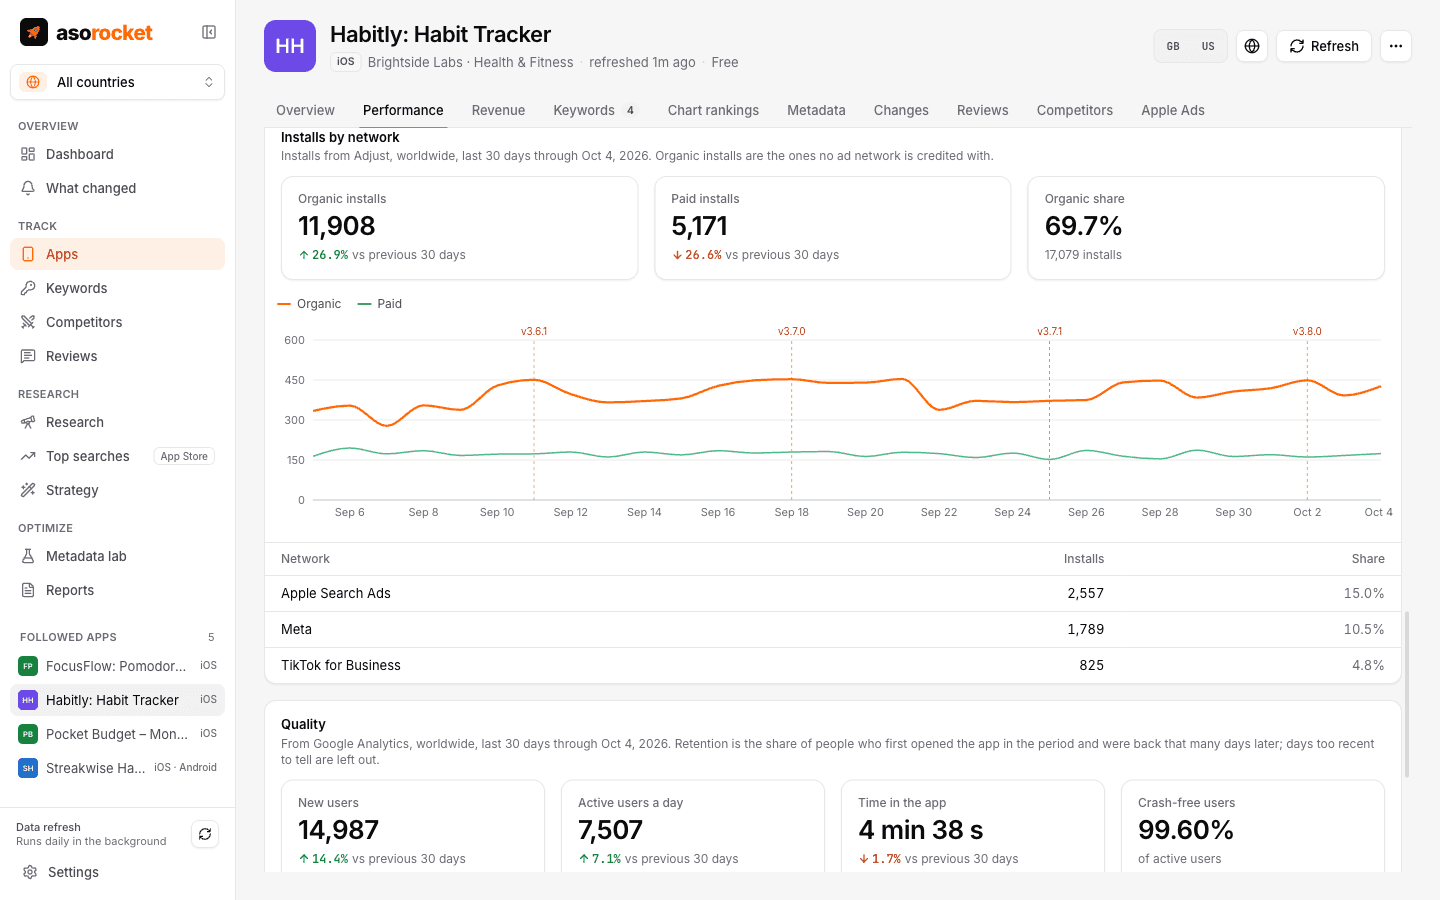This screenshot has height=900, width=1440.
Task: Open sidebar Competitors crossed-swords icon
Action: point(28,322)
